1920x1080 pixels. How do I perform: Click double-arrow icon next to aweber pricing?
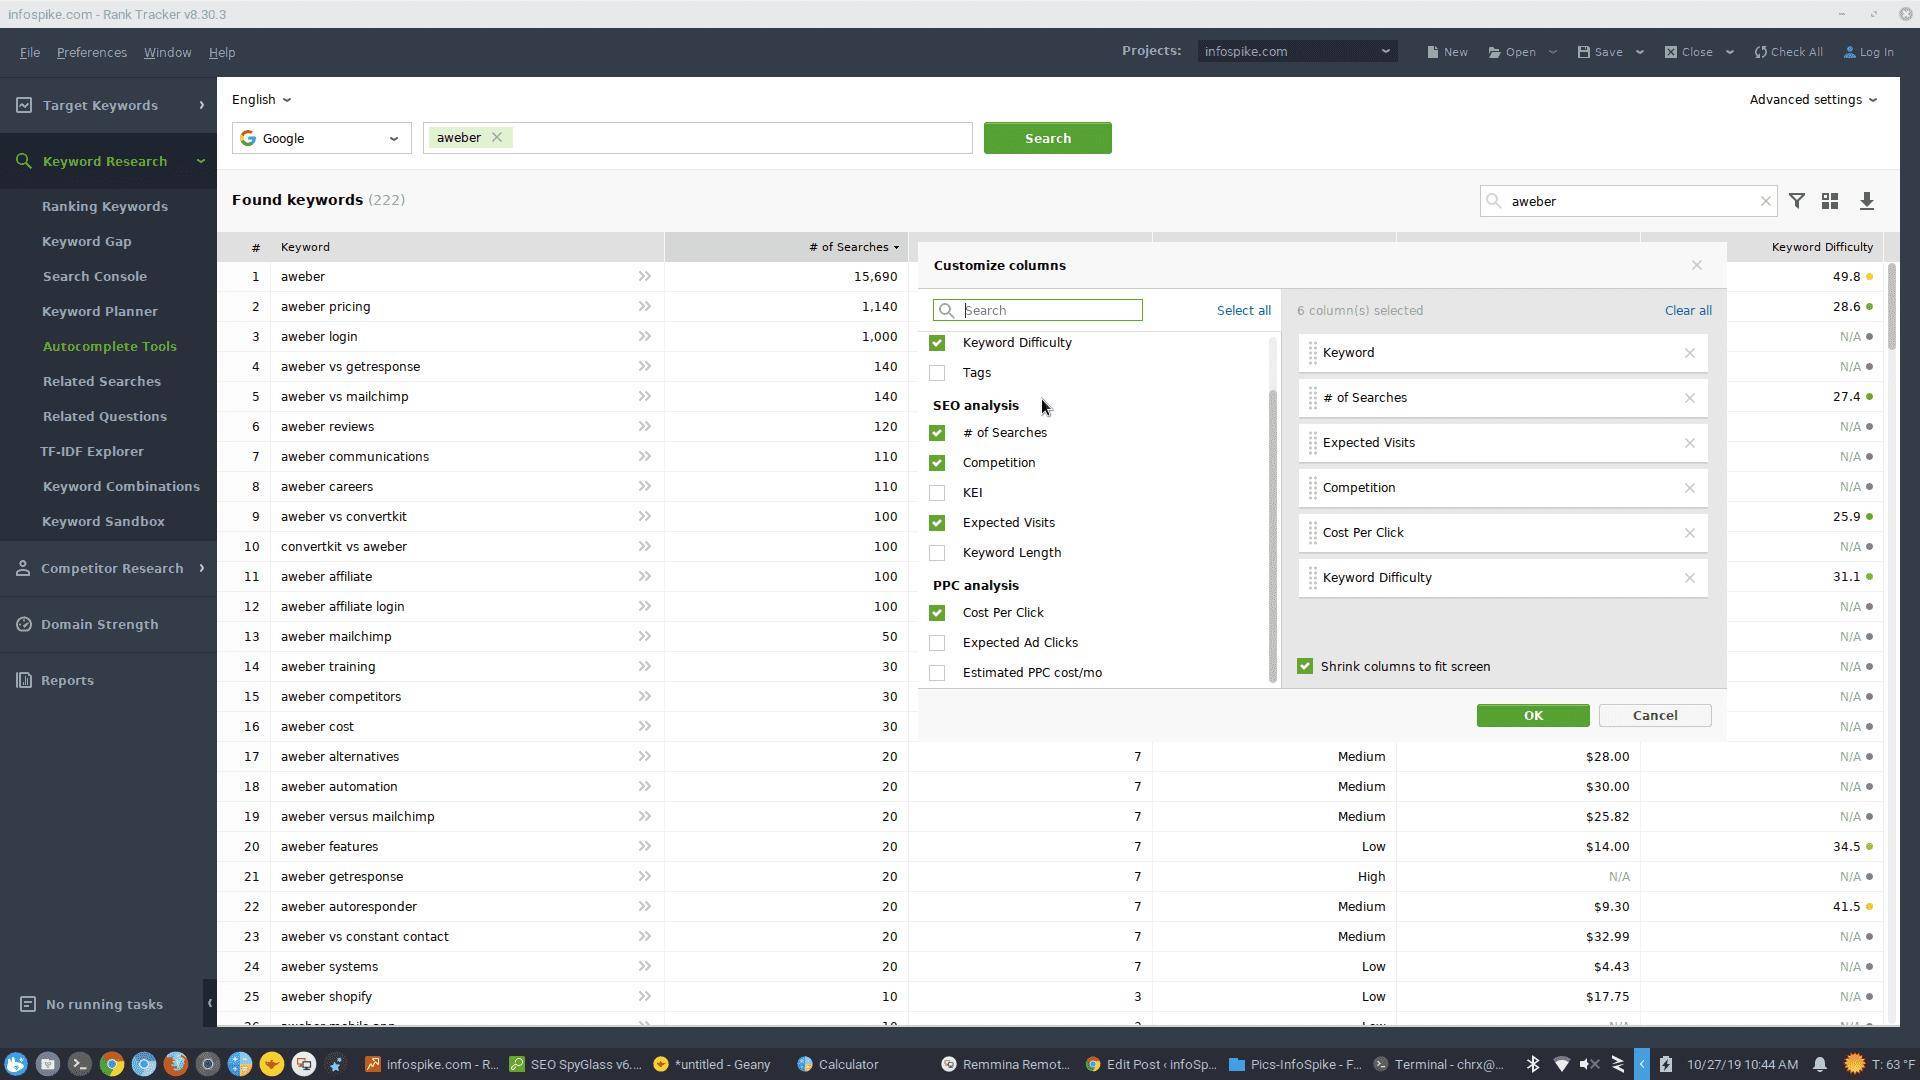point(645,306)
